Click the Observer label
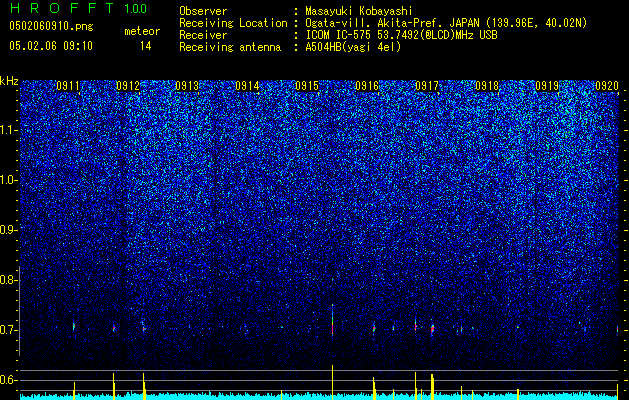This screenshot has width=629, height=400. coord(203,11)
